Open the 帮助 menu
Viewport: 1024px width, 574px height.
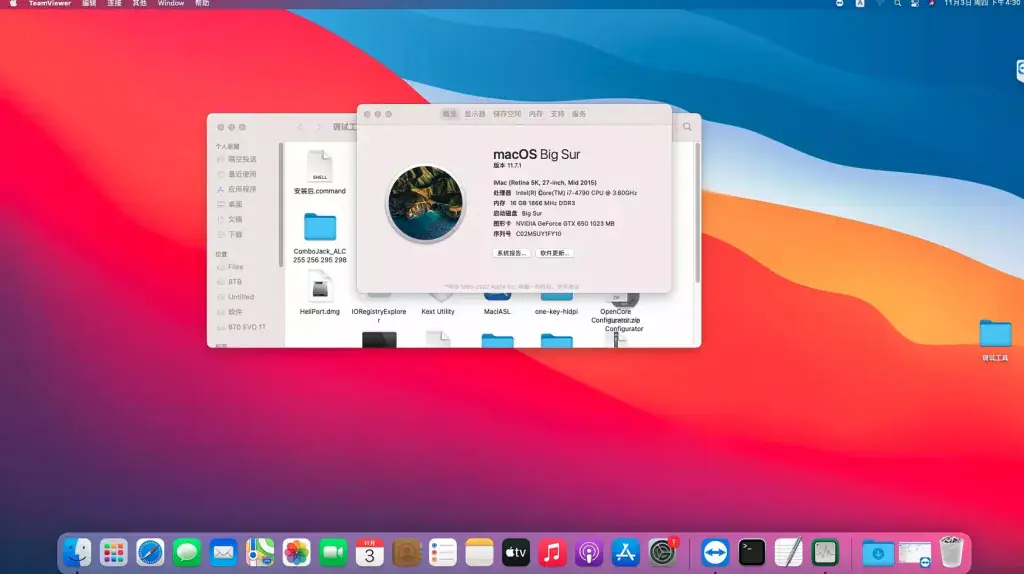202,3
